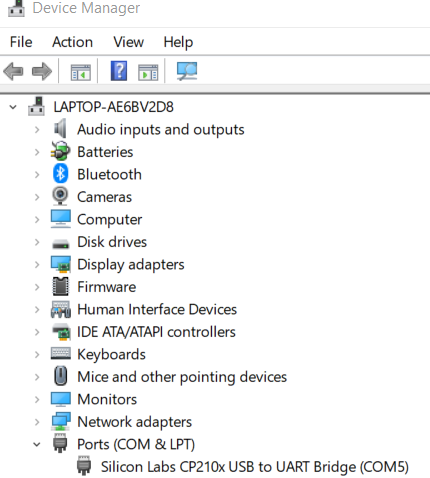Open the Help menu
Image resolution: width=430 pixels, height=478 pixels.
tap(178, 43)
